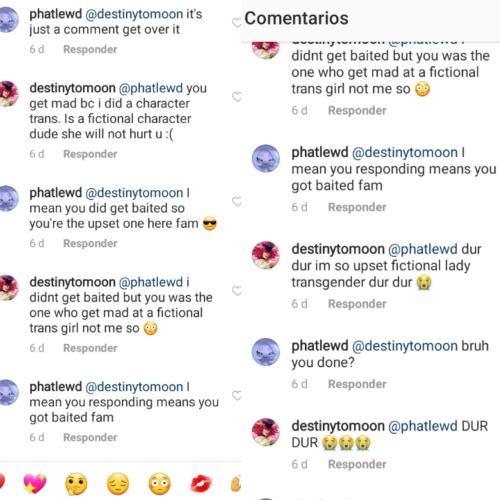Insert the flushed face emoji
This screenshot has width=500, height=500.
pos(160,484)
